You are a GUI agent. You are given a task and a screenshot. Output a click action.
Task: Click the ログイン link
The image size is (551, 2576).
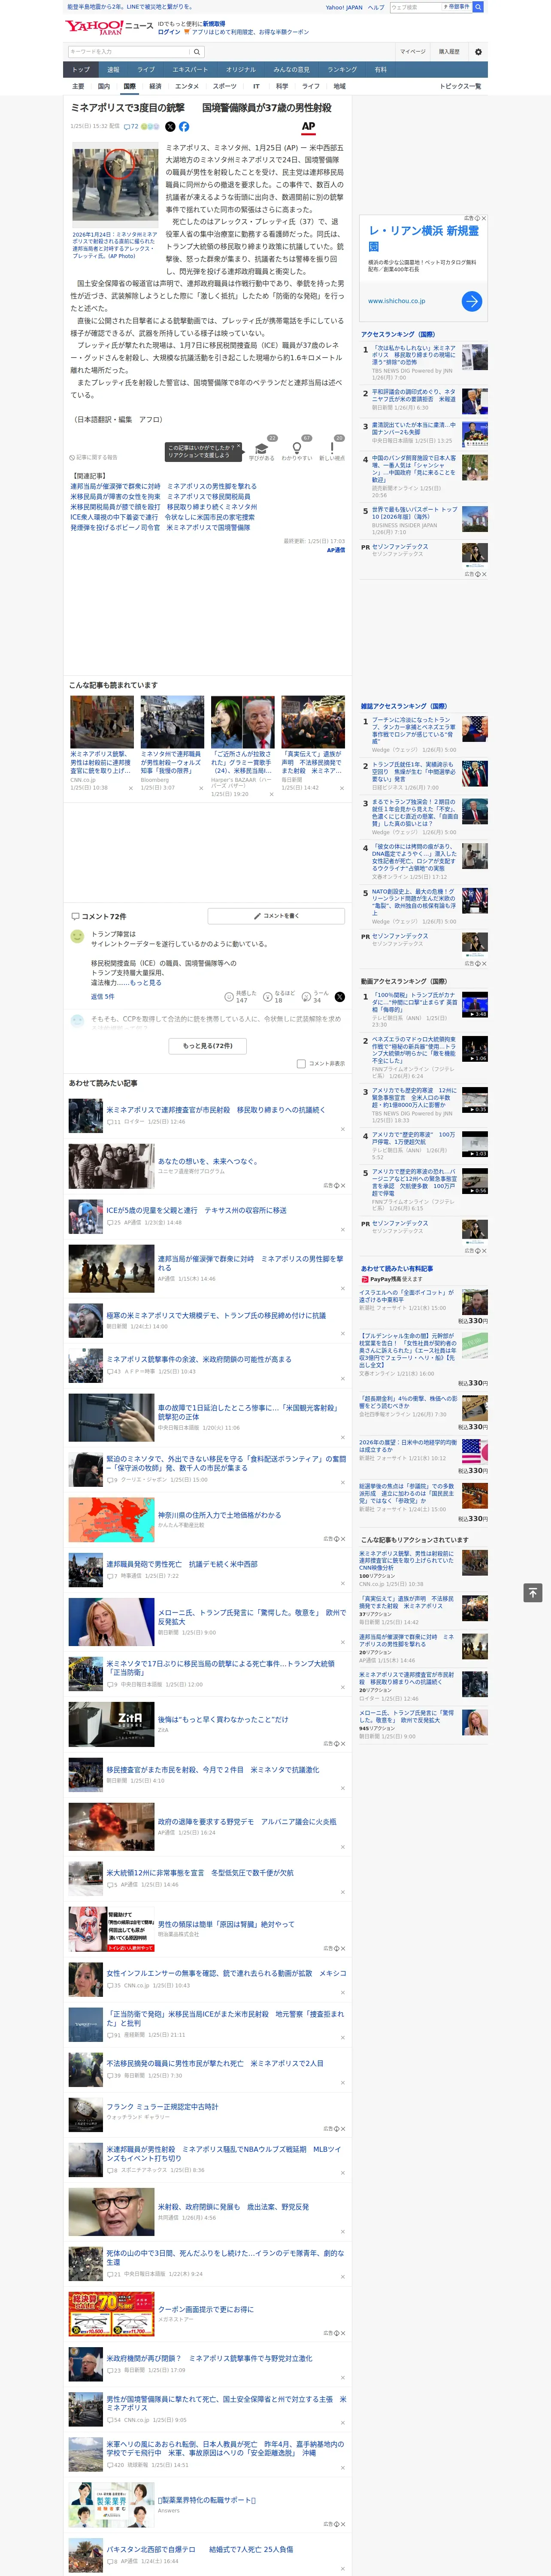[169, 32]
